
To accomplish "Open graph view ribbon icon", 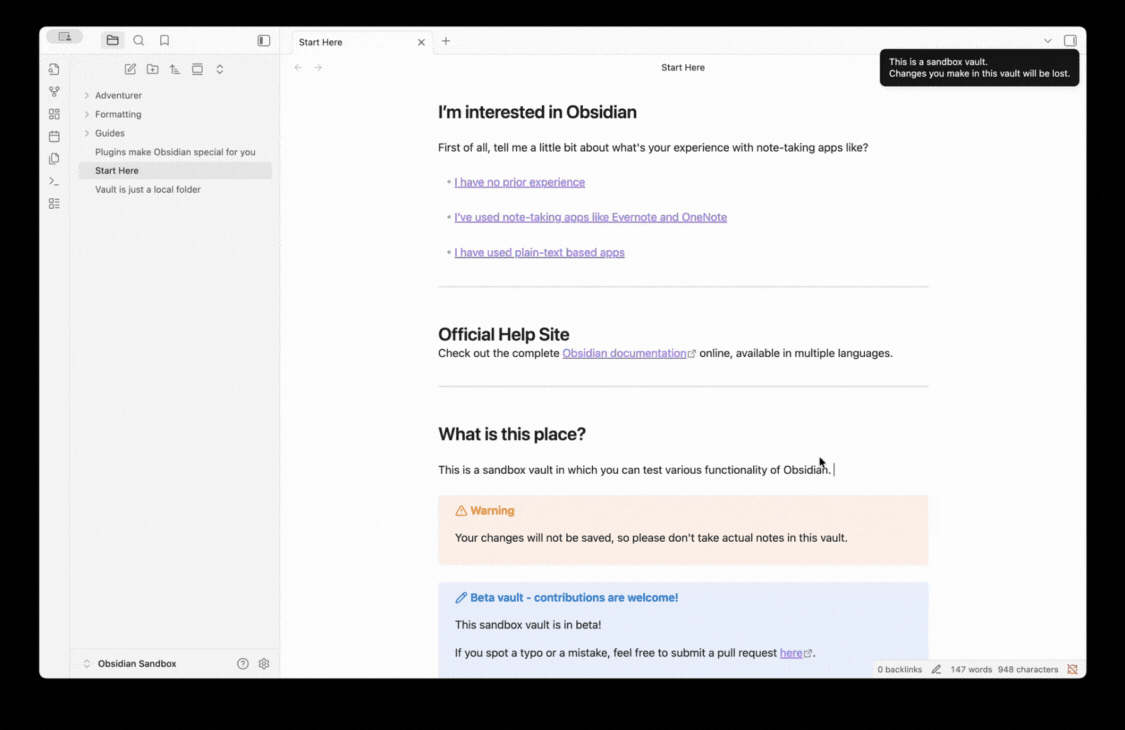I will [54, 92].
